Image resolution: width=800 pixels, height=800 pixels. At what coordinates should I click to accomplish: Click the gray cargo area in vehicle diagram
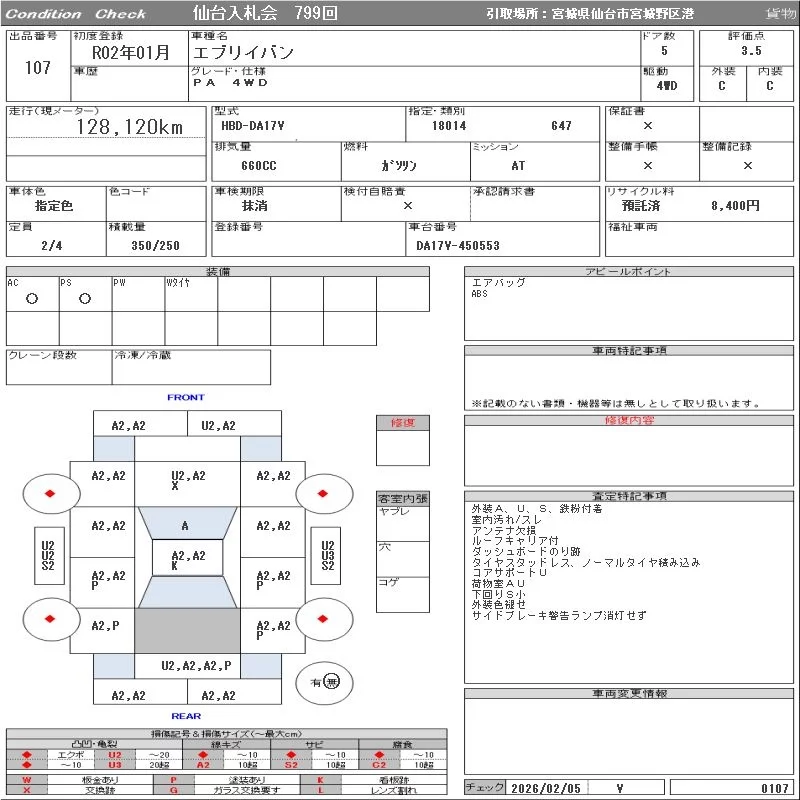187,632
